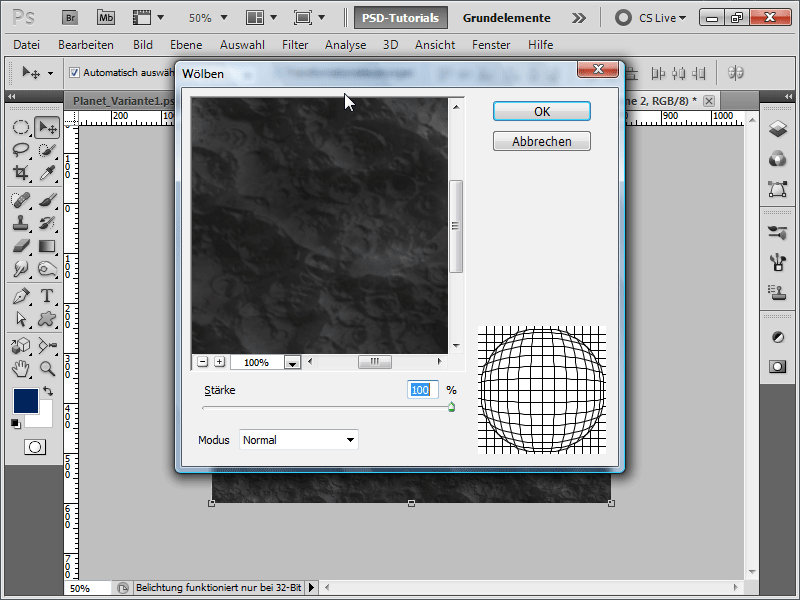Confirm Wölben dialog with OK
This screenshot has width=800, height=600.
[x=542, y=111]
